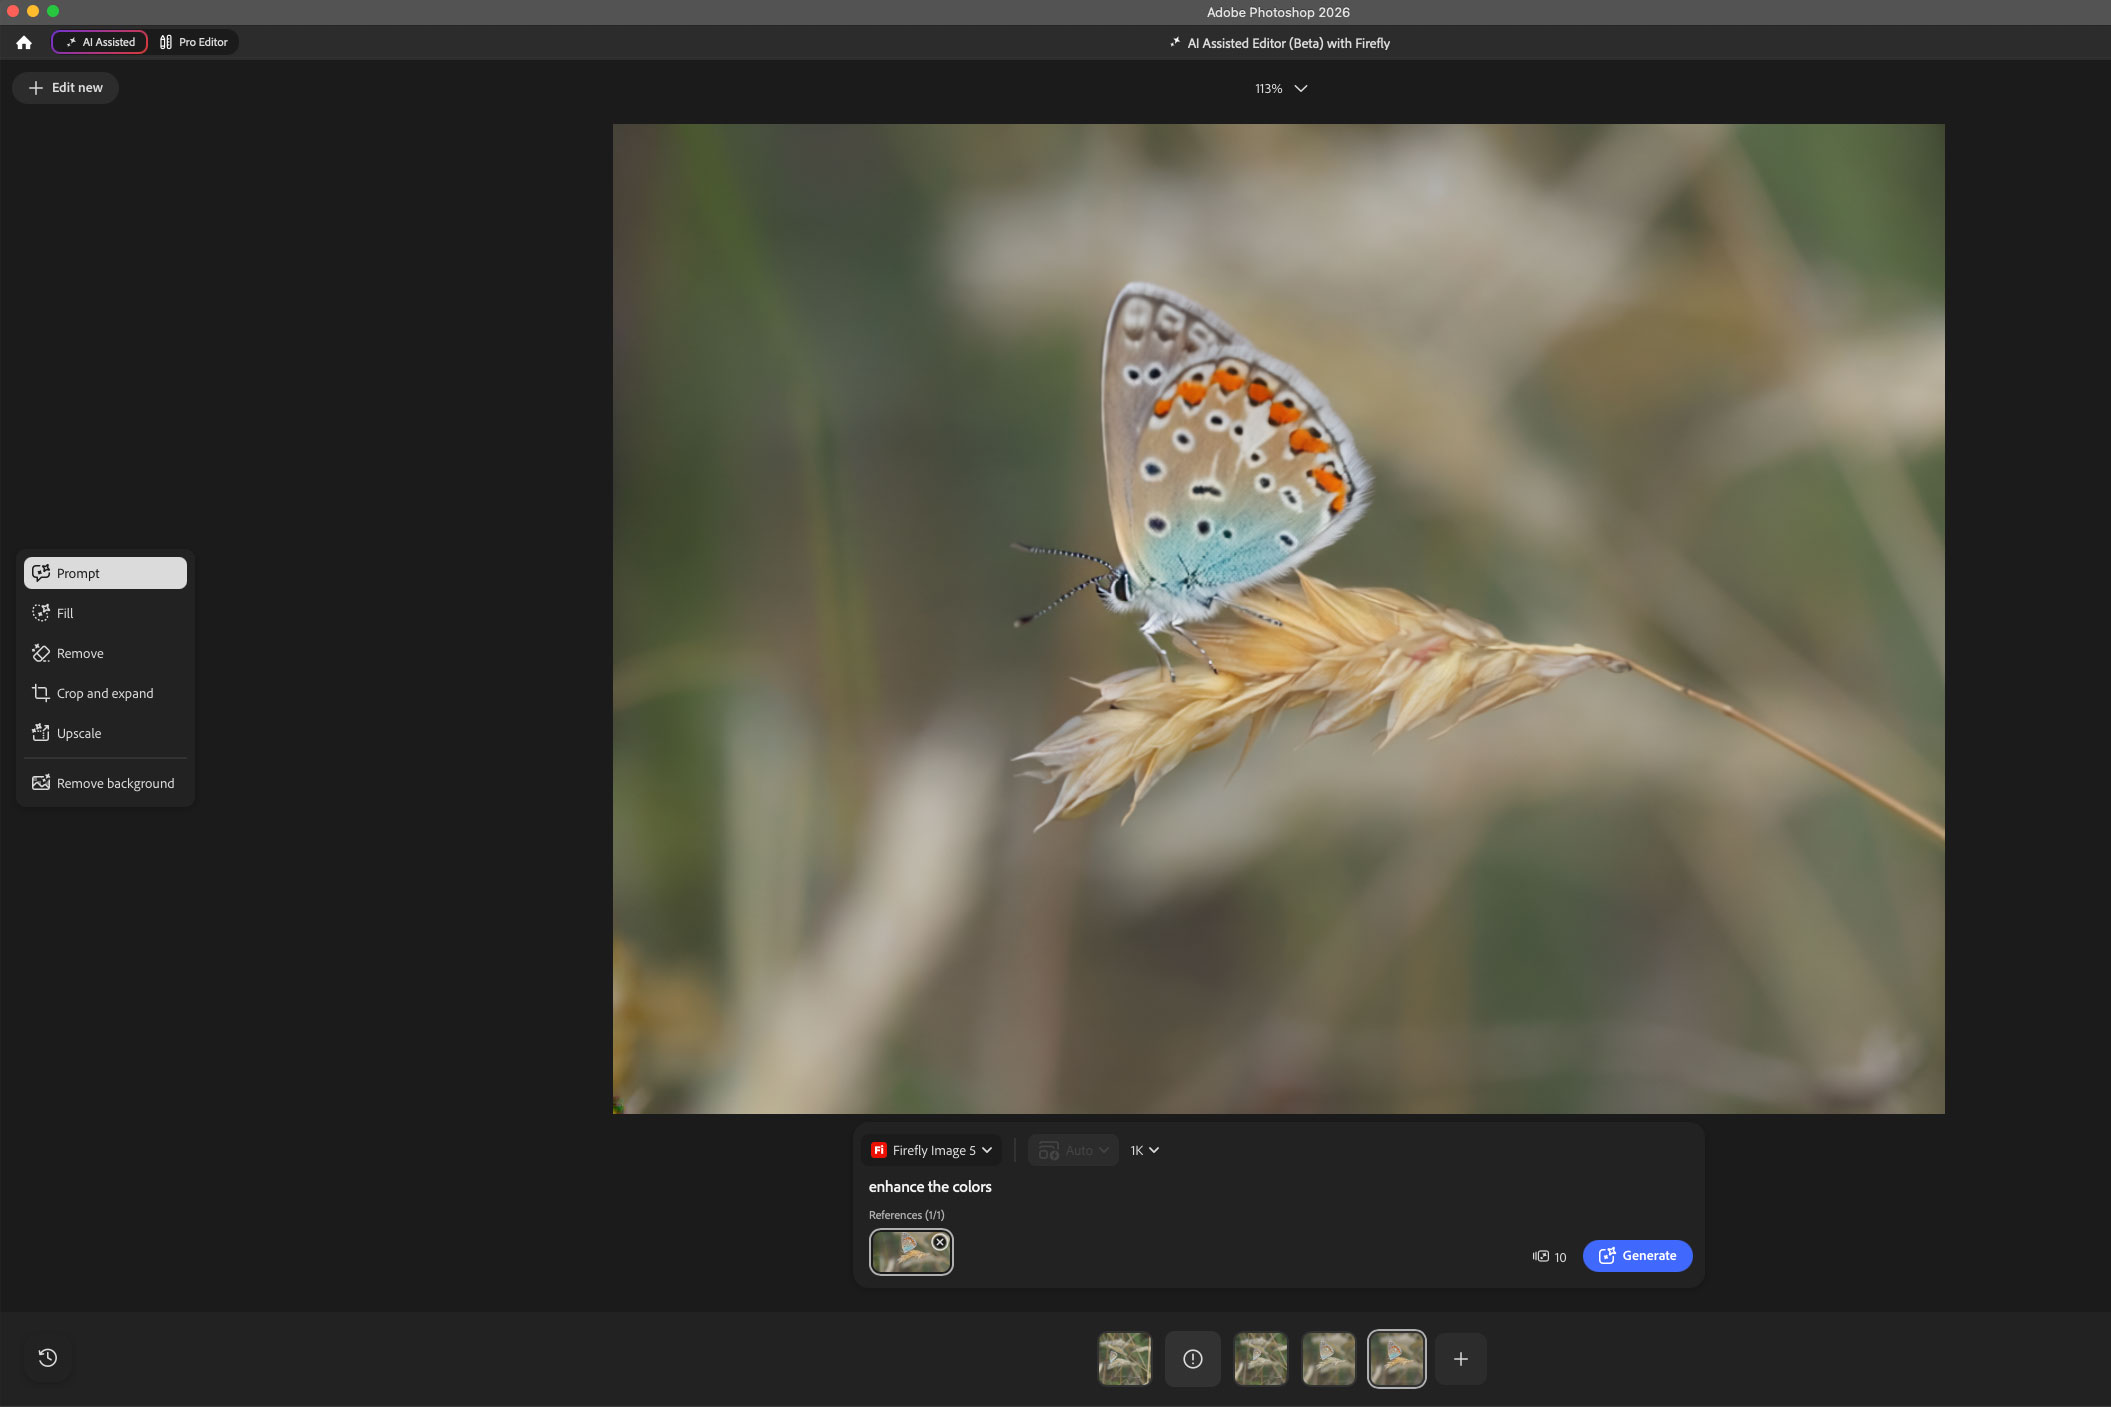
Task: Open the Firefly Image 5 model dropdown
Action: coord(931,1150)
